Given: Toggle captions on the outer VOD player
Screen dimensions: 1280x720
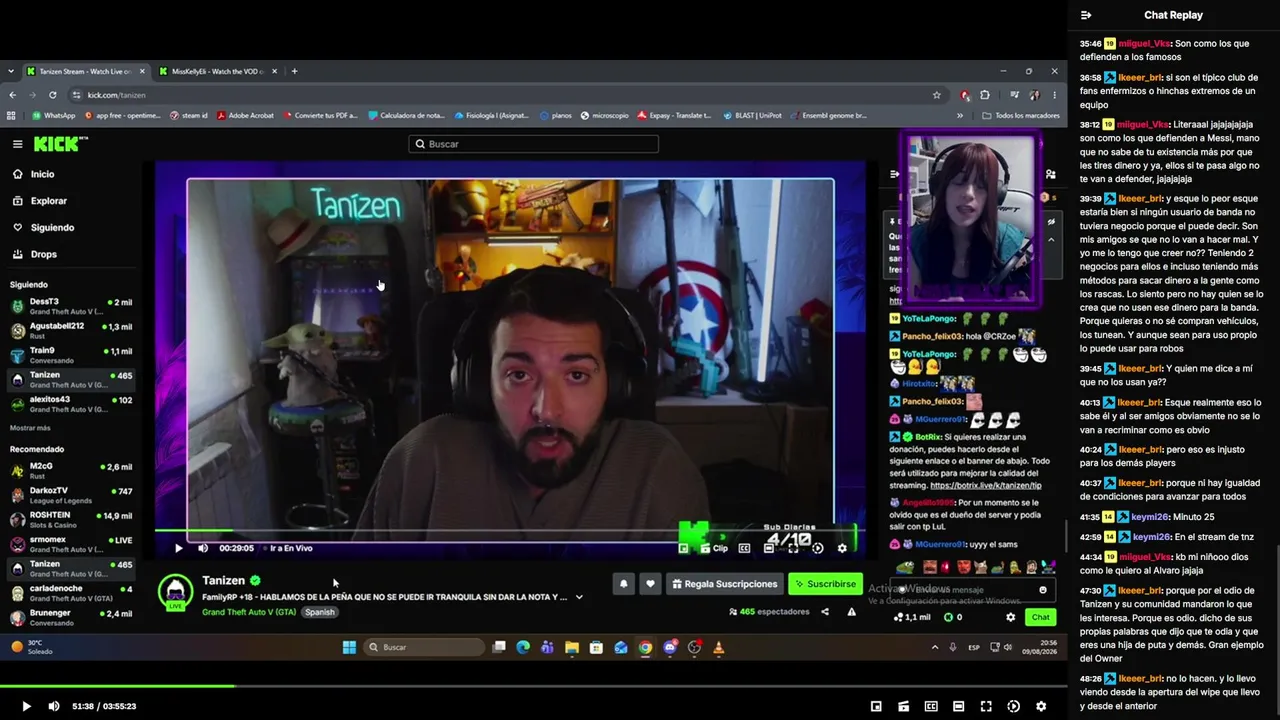Looking at the screenshot, I should (x=931, y=706).
